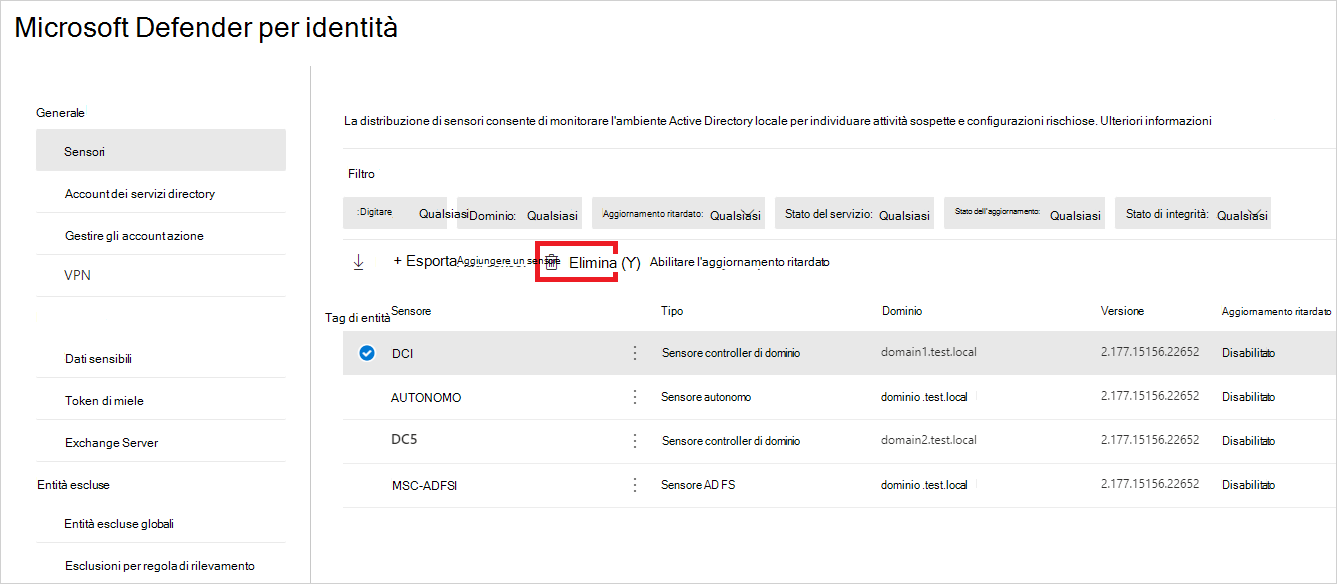Click the Sensore autonomo type cell
This screenshot has width=1337, height=584.
coord(706,397)
